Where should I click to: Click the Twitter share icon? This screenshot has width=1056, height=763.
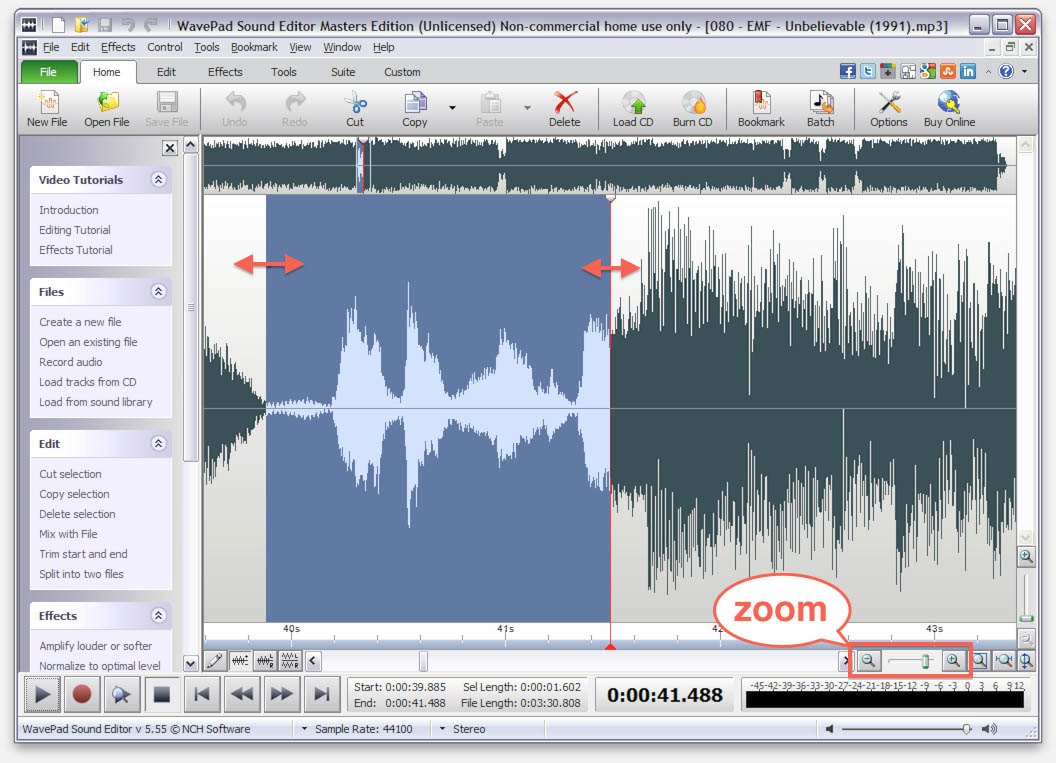(x=867, y=71)
